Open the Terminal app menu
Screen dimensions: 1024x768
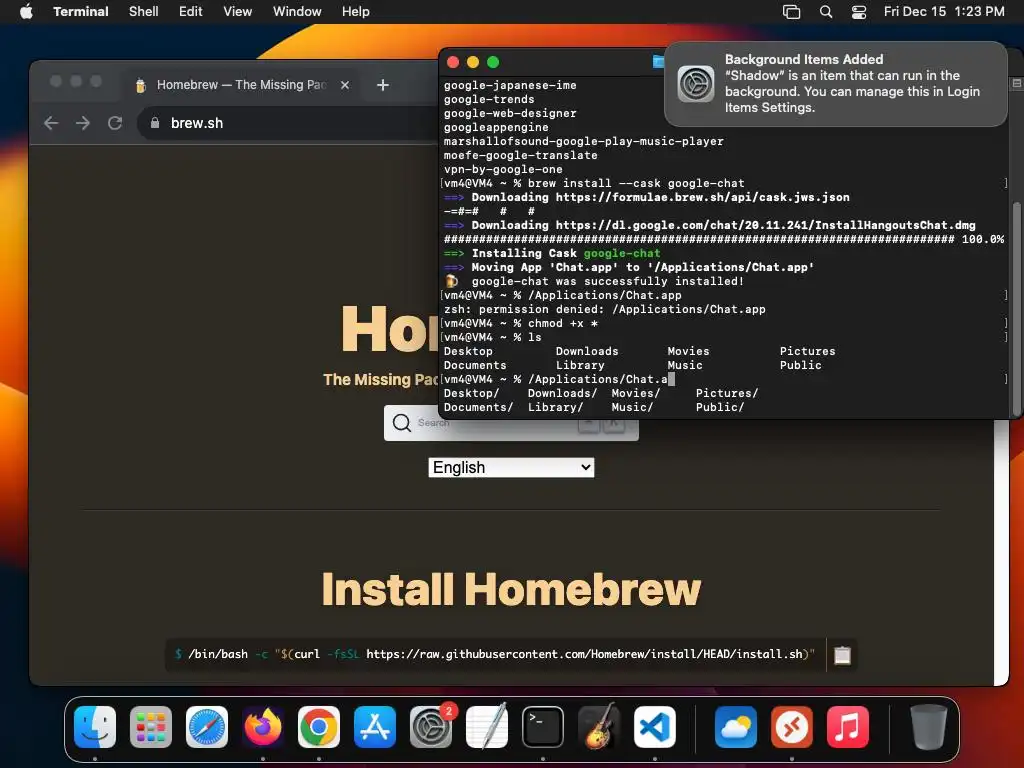[x=81, y=11]
